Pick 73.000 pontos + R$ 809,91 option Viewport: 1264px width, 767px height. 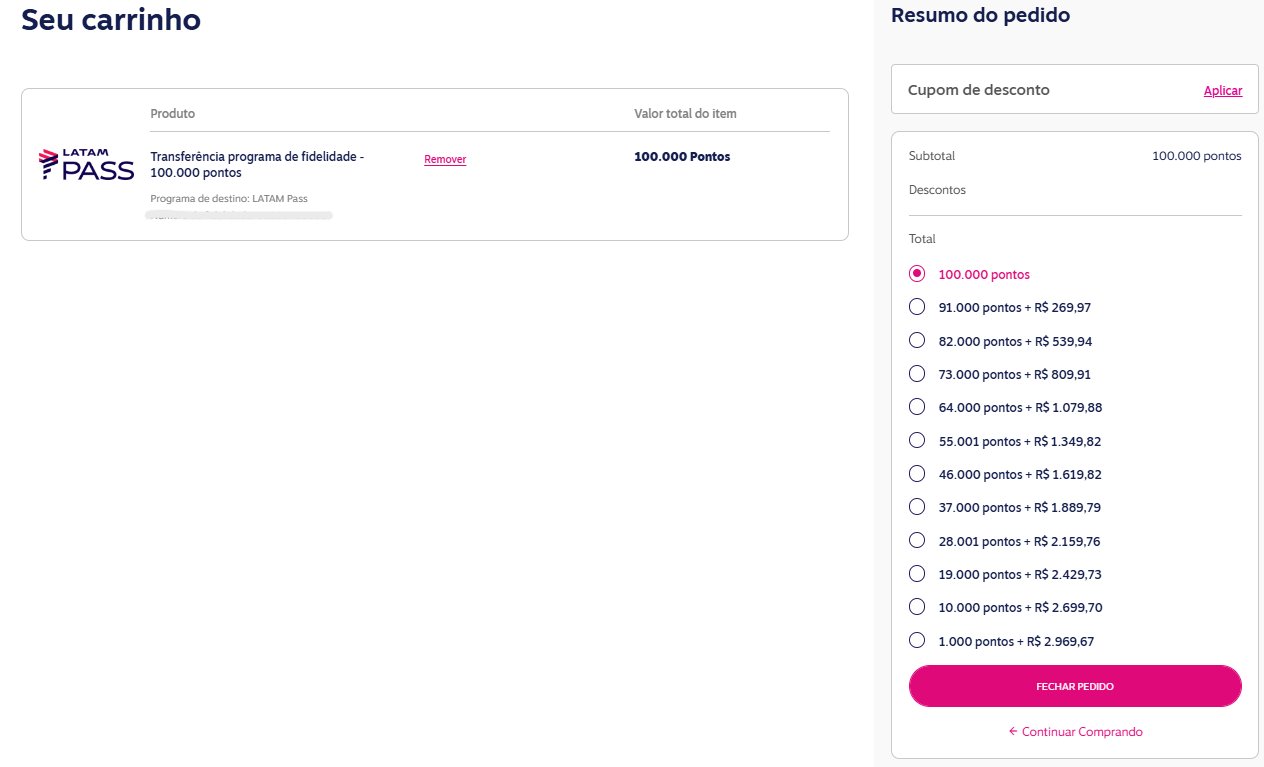pos(917,374)
